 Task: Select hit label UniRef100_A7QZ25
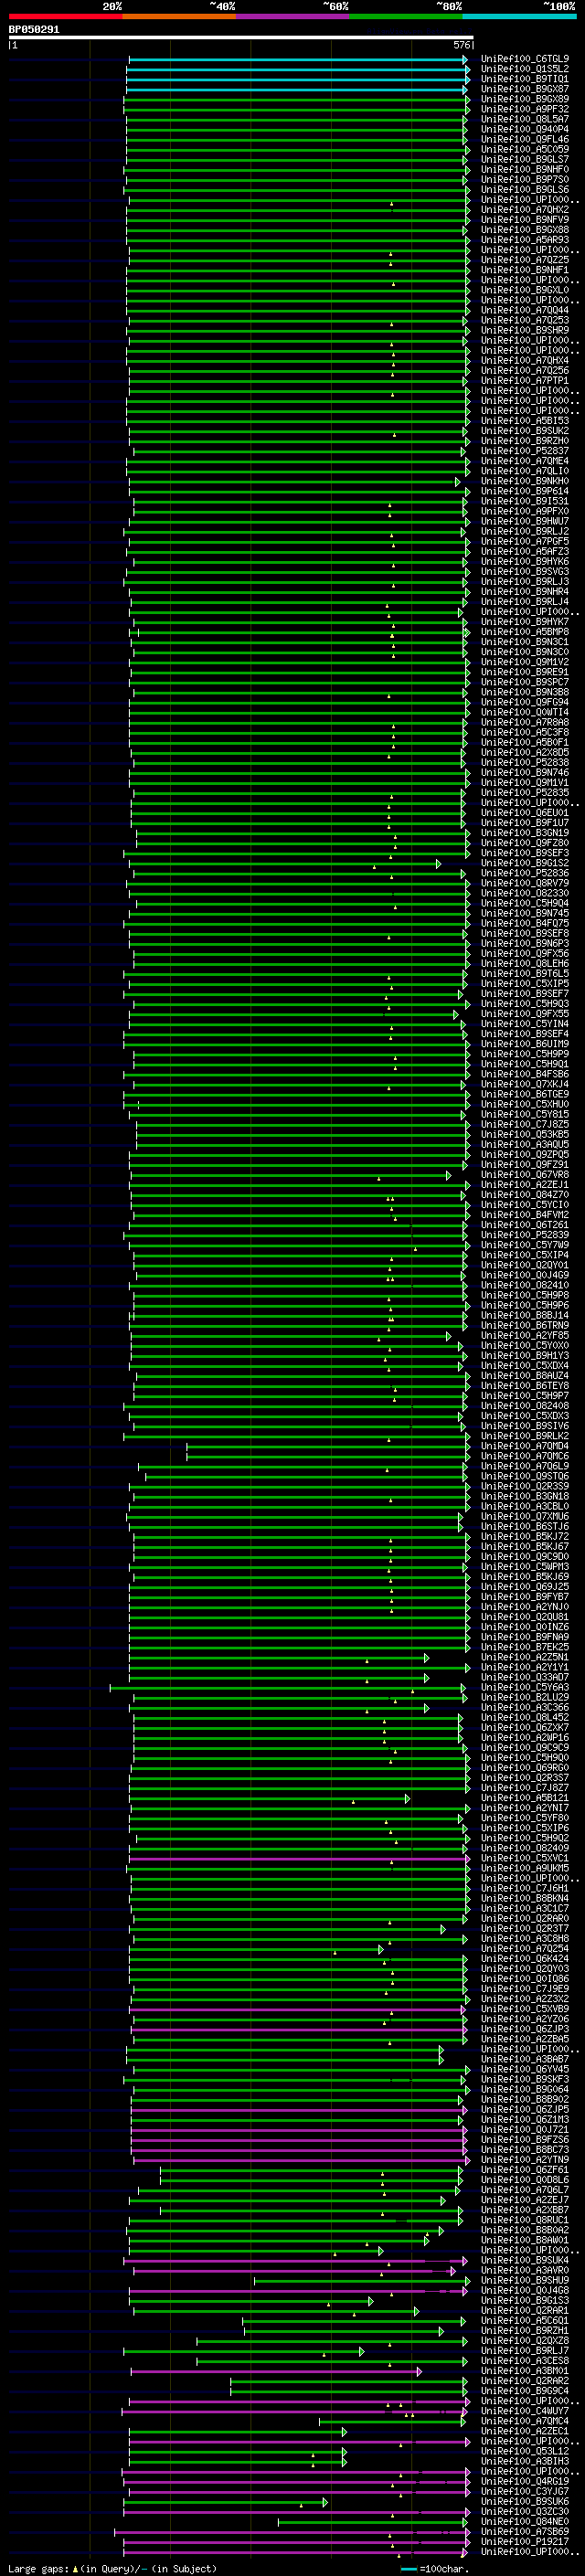pyautogui.click(x=525, y=260)
